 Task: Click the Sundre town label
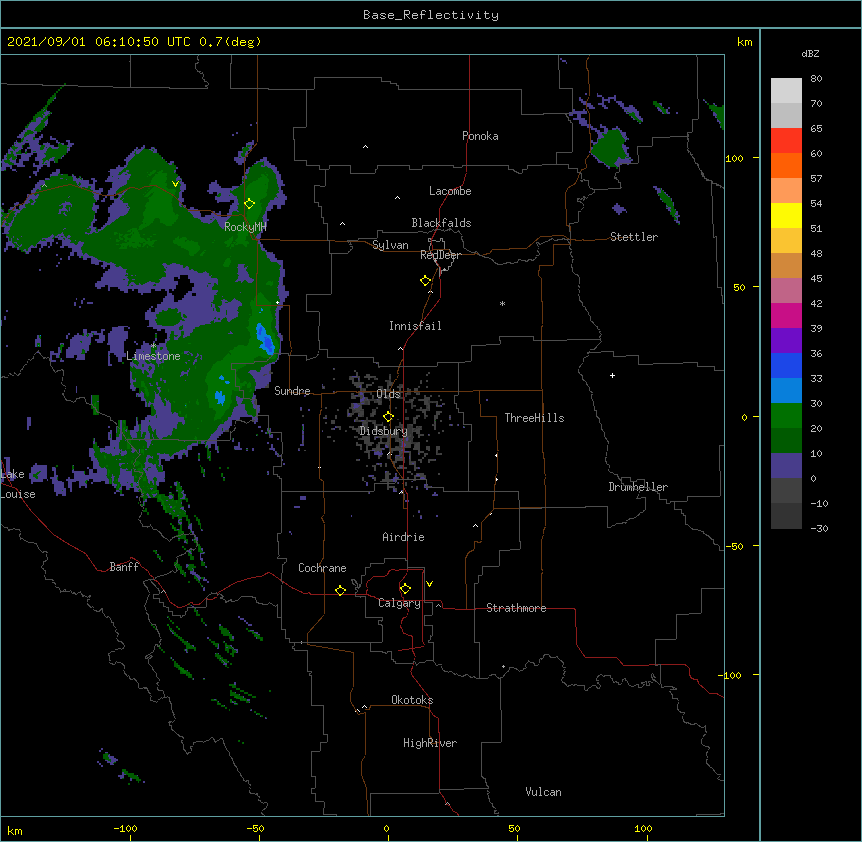(x=292, y=391)
